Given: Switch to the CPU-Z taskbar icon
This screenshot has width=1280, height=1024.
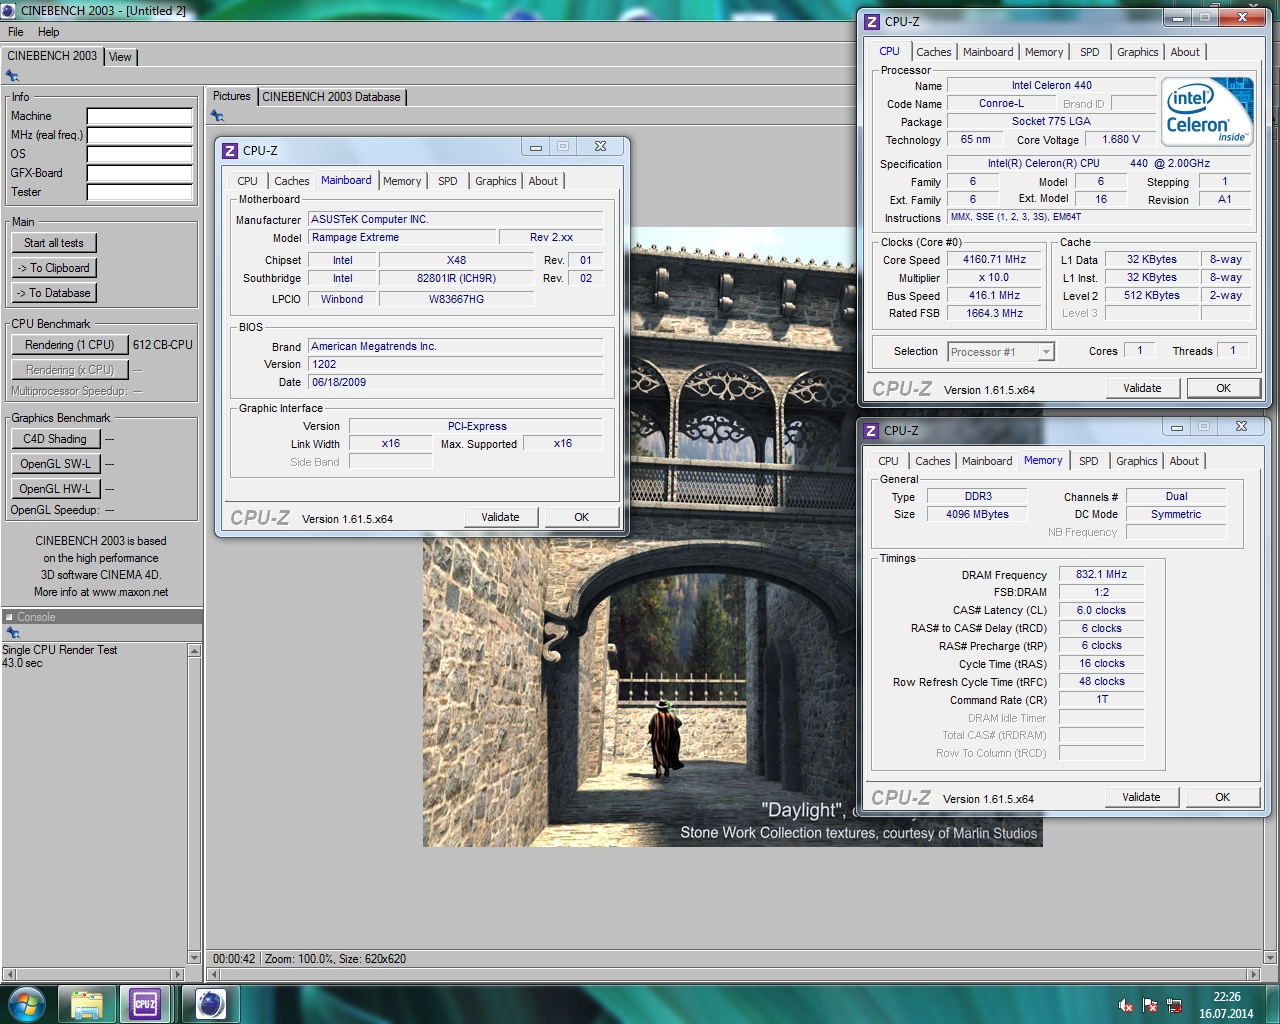Looking at the screenshot, I should 145,1004.
